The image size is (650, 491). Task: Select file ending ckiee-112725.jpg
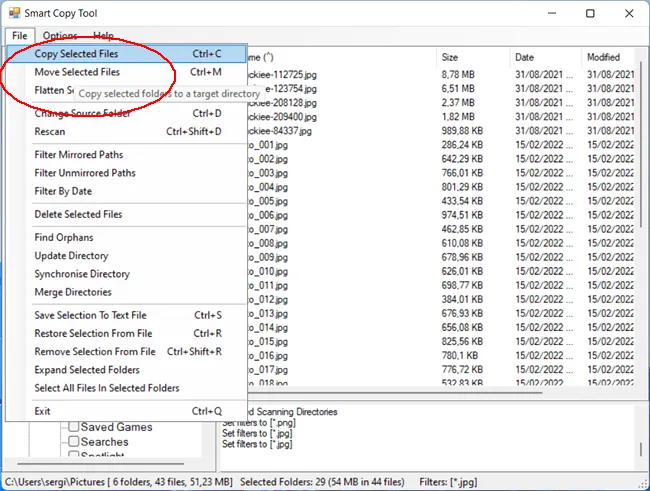coord(282,75)
